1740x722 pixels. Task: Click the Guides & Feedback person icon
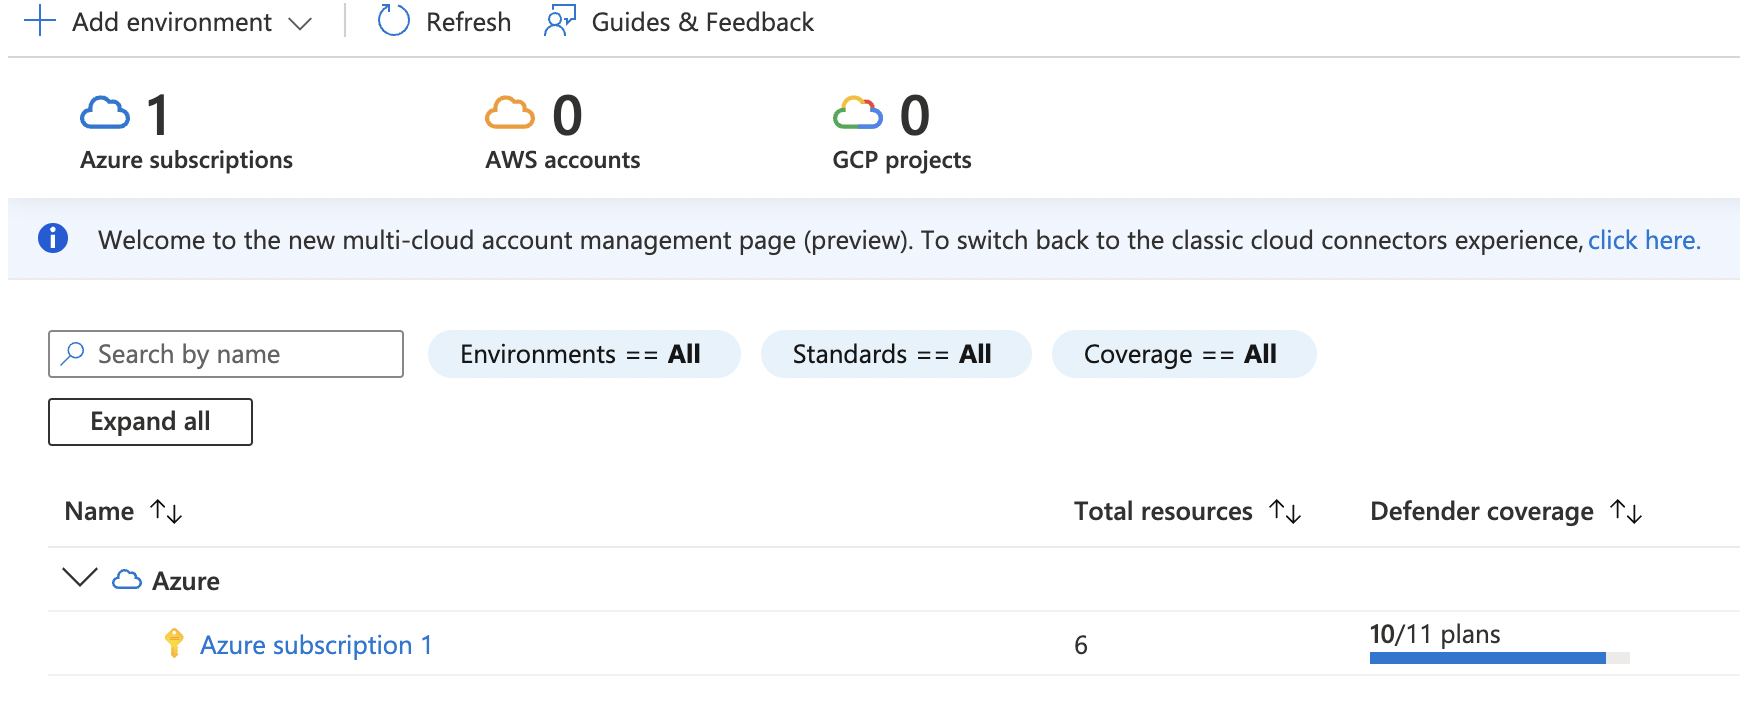pos(560,21)
